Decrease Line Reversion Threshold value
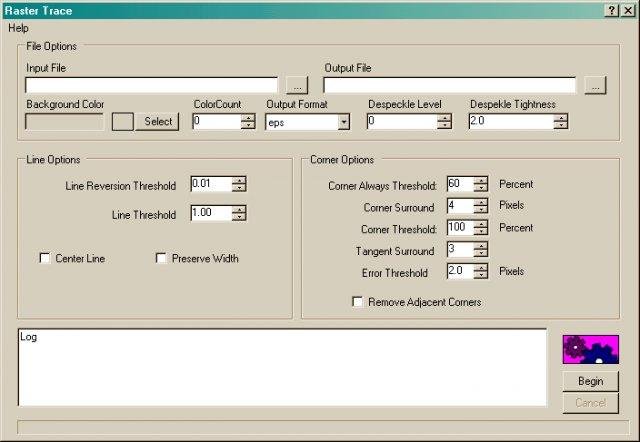The height and width of the screenshot is (442, 640). point(239,188)
